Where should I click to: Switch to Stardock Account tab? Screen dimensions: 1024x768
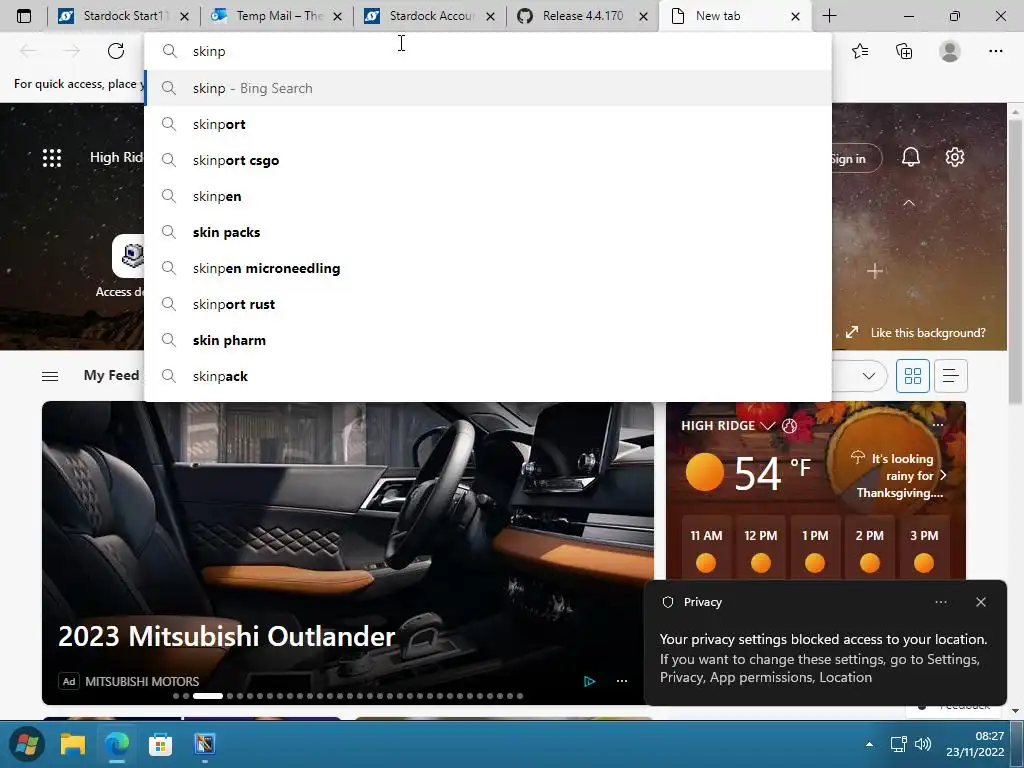(428, 16)
